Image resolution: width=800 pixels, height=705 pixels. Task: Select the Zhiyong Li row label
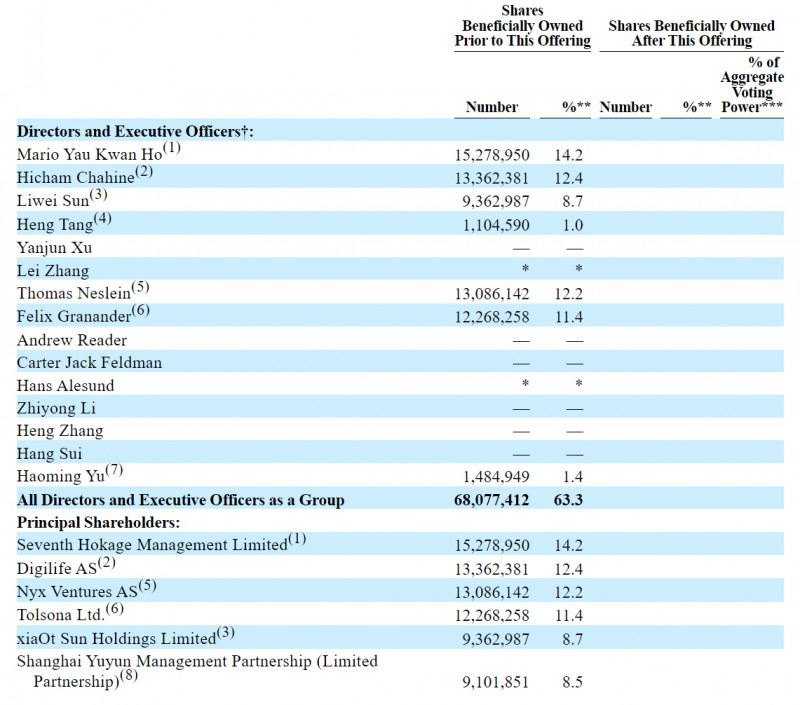pos(56,408)
